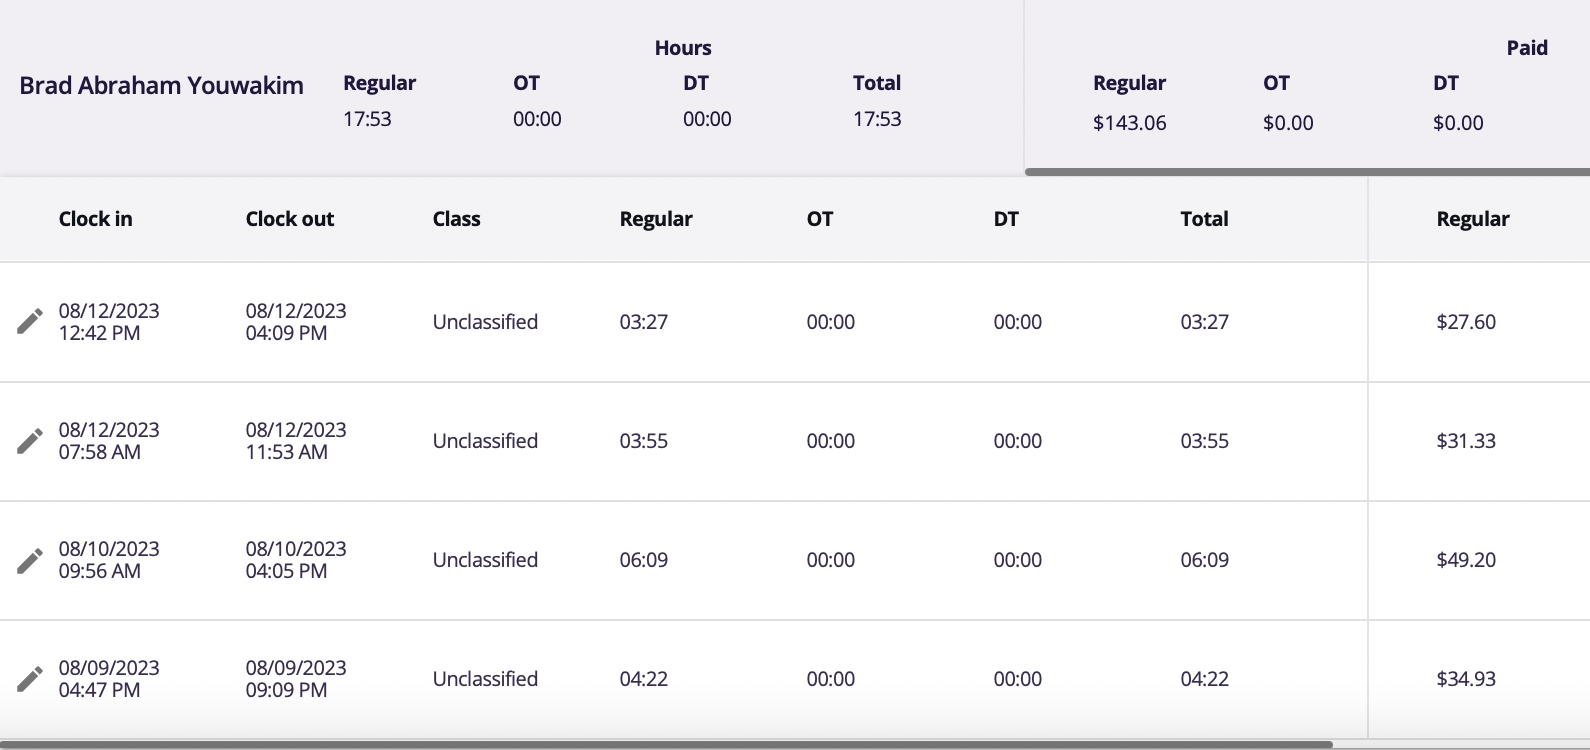Click the 09:09 PM clock out time
This screenshot has height=750, width=1590.
coord(286,690)
